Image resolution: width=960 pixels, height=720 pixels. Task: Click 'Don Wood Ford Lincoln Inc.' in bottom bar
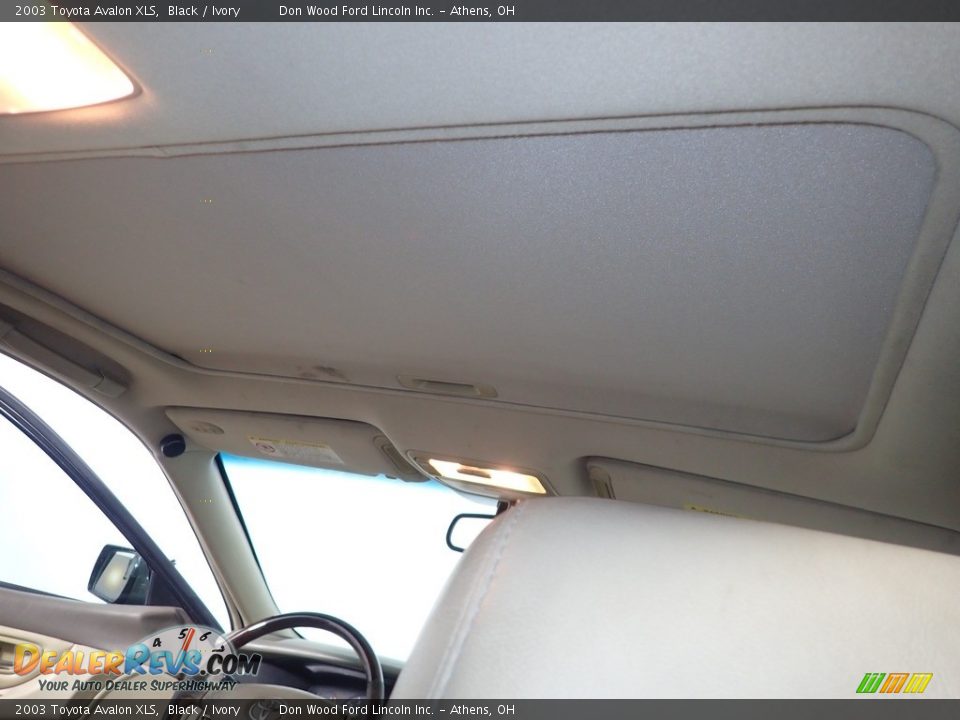click(356, 710)
